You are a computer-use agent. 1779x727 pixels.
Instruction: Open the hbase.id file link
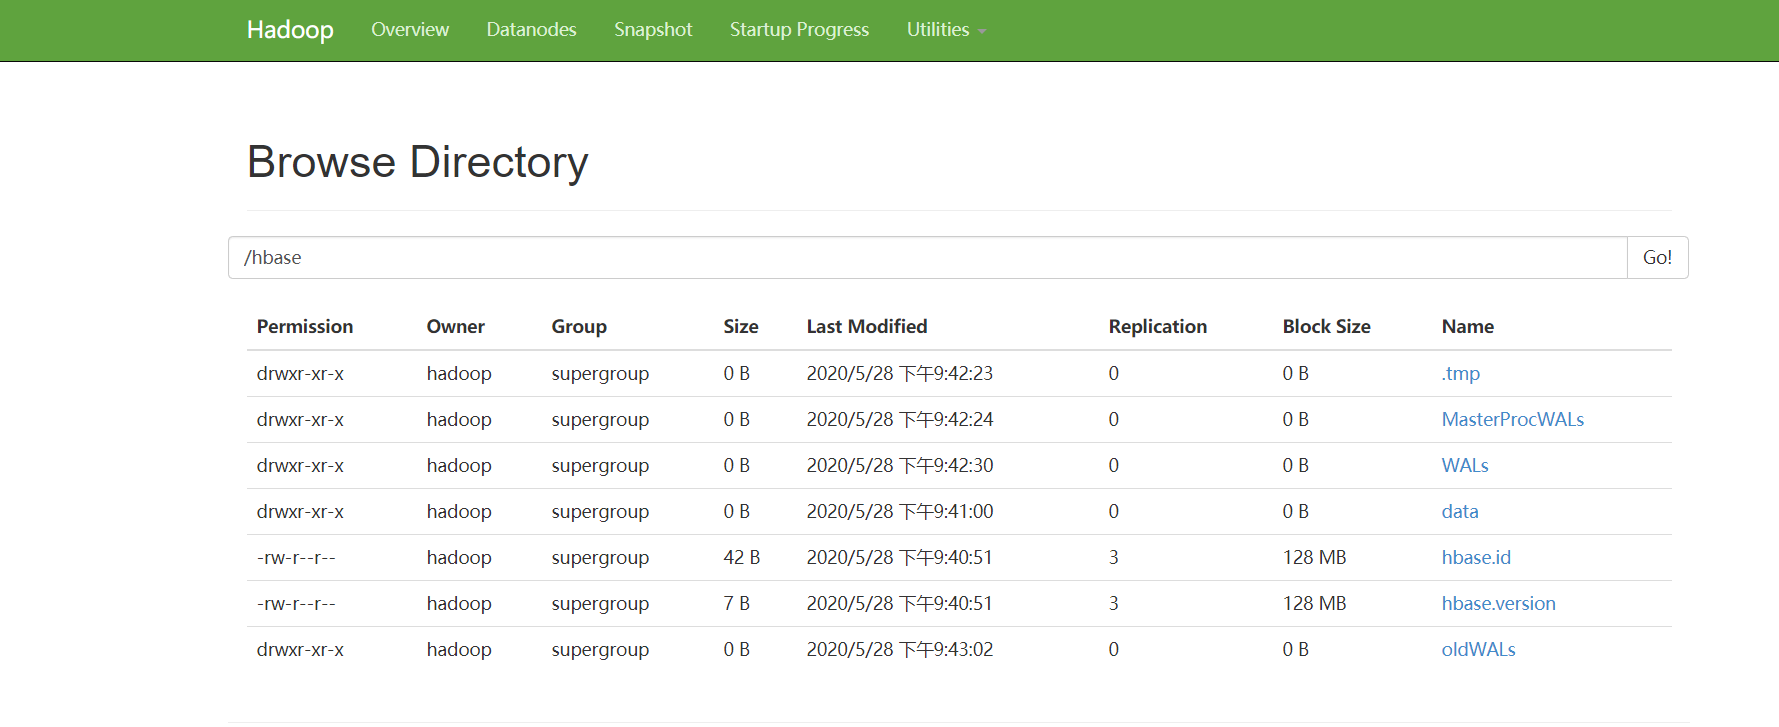[1475, 557]
